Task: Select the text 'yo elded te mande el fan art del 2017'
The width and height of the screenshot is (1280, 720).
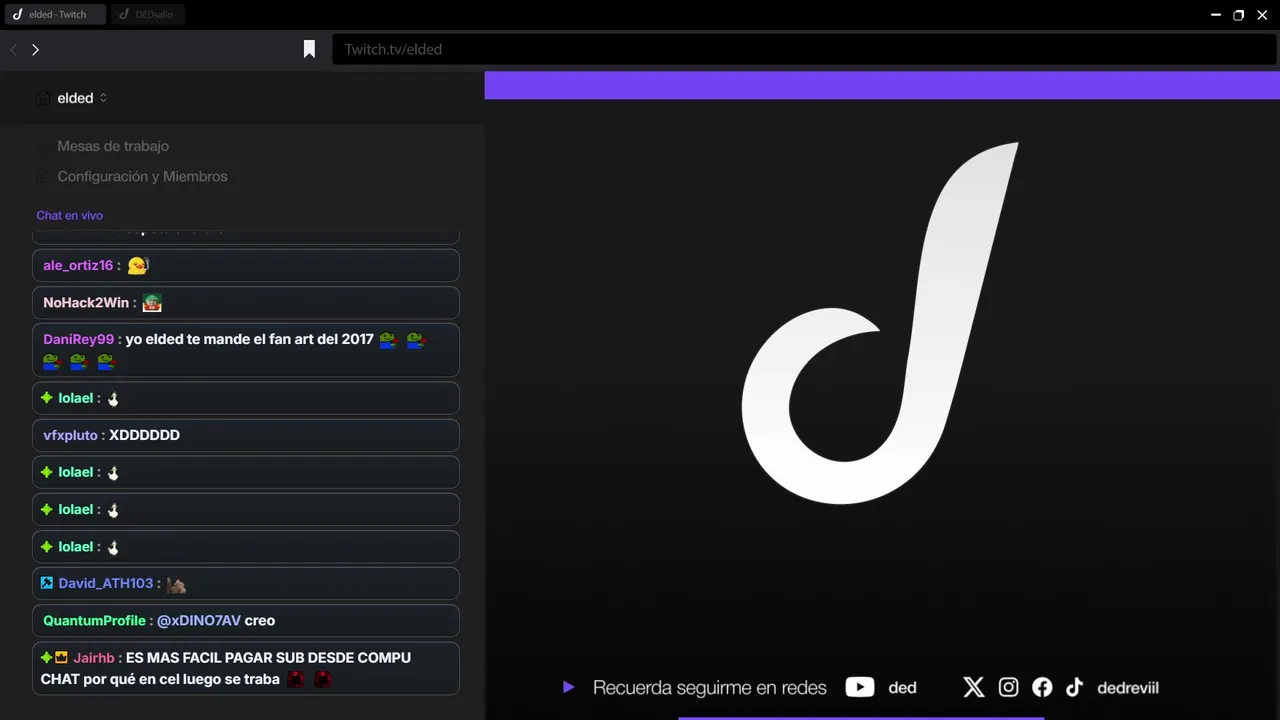Action: coord(250,339)
